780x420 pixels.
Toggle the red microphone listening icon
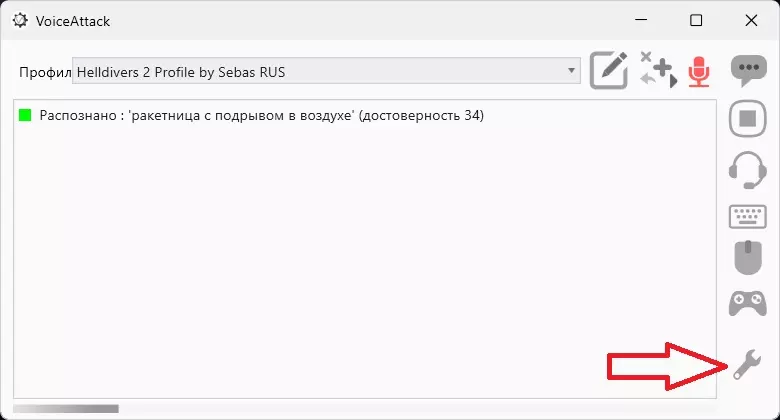pyautogui.click(x=698, y=71)
